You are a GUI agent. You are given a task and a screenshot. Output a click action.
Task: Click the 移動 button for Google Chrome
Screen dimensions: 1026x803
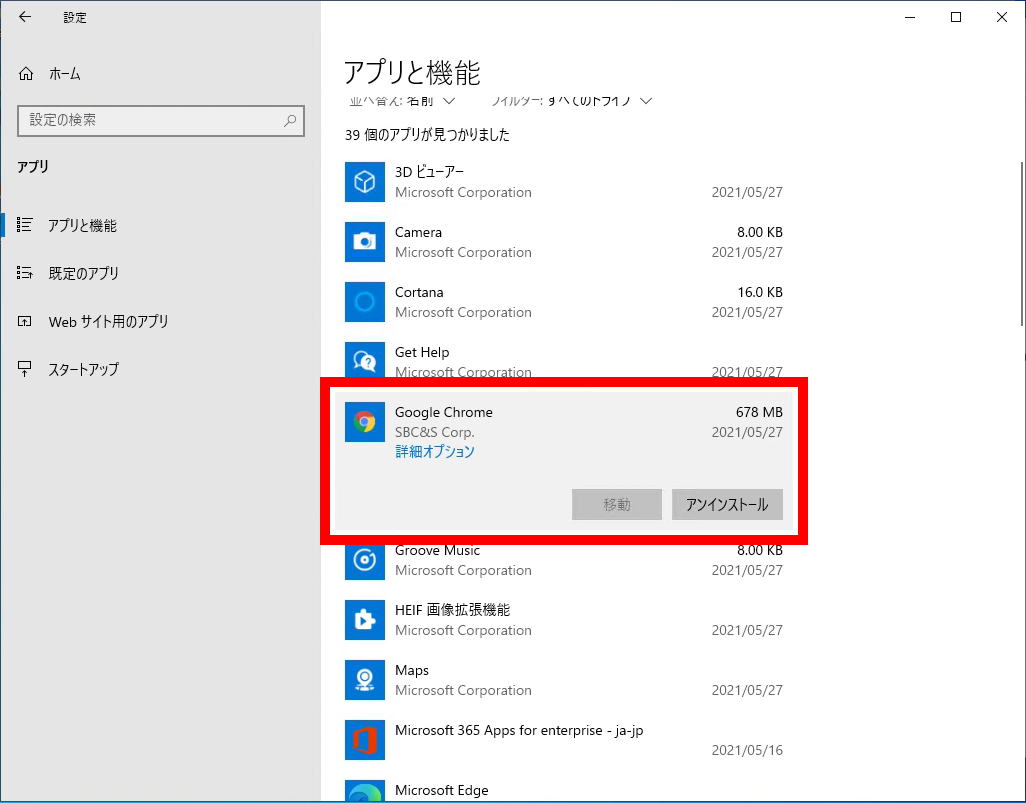tap(616, 505)
